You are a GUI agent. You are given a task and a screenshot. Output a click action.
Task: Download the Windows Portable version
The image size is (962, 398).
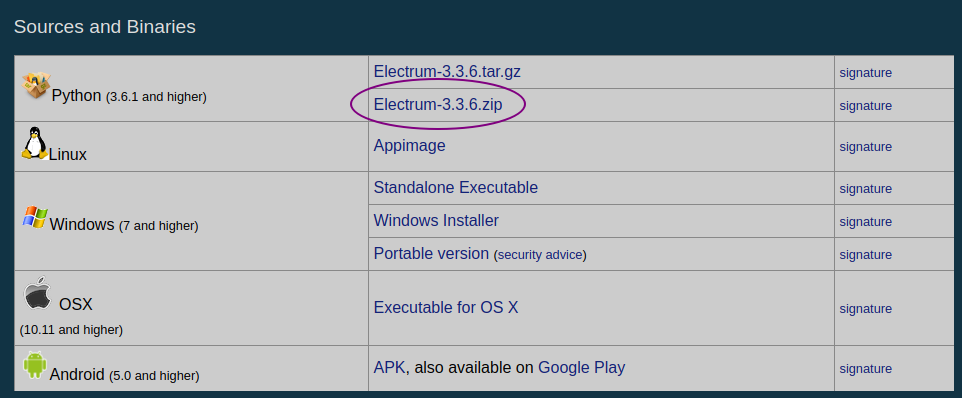tap(431, 253)
